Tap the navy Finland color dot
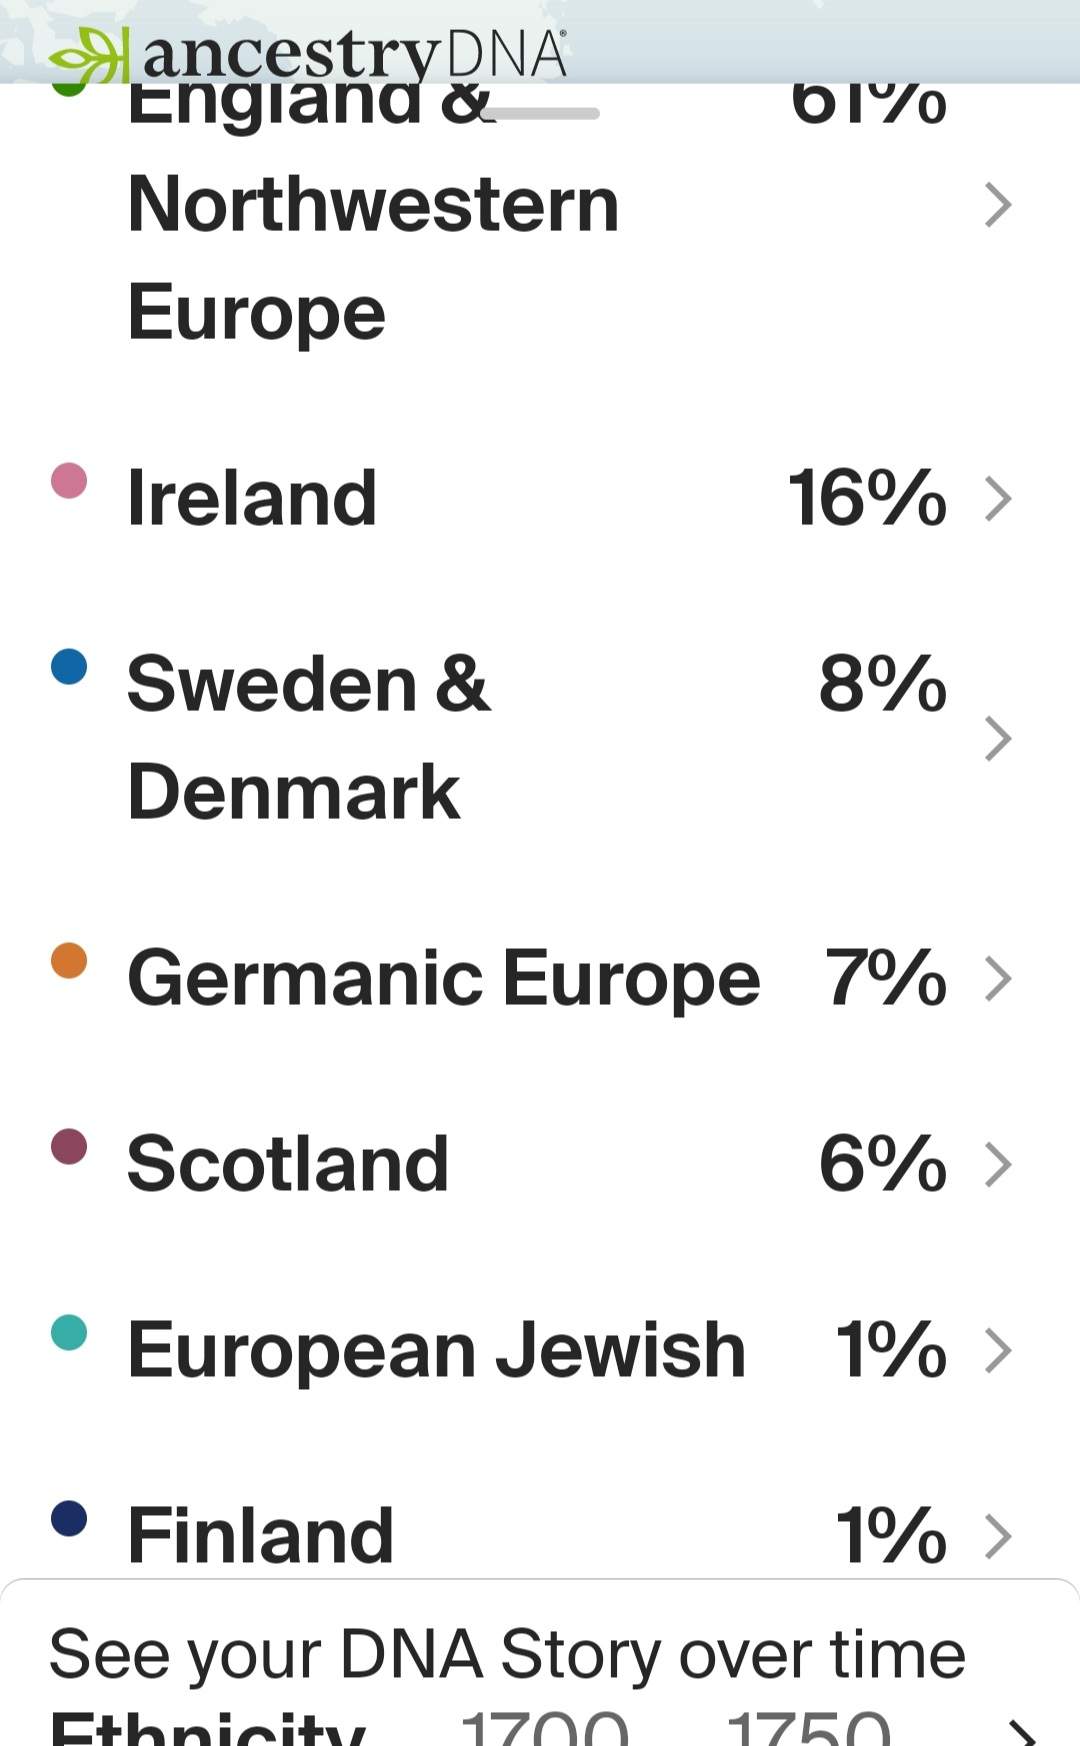Viewport: 1080px width, 1746px height. (x=69, y=1518)
